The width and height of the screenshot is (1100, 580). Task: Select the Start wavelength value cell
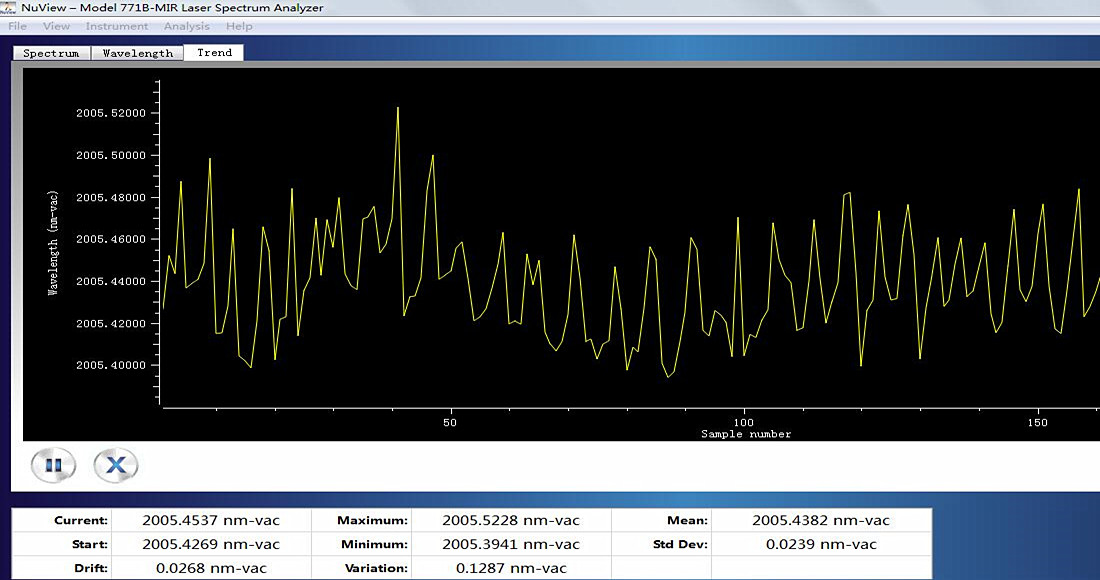point(211,544)
